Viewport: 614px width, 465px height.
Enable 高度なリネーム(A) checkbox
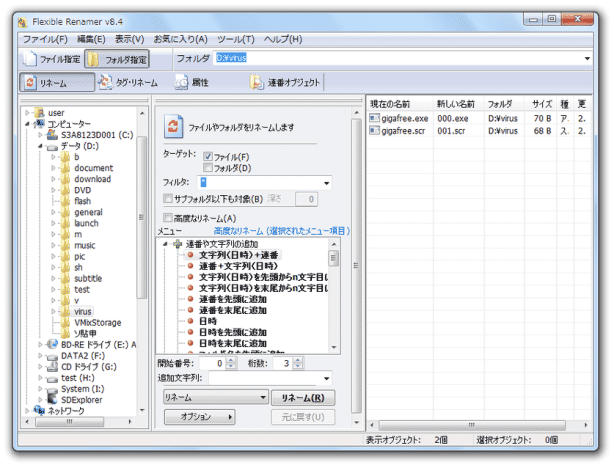tap(168, 218)
